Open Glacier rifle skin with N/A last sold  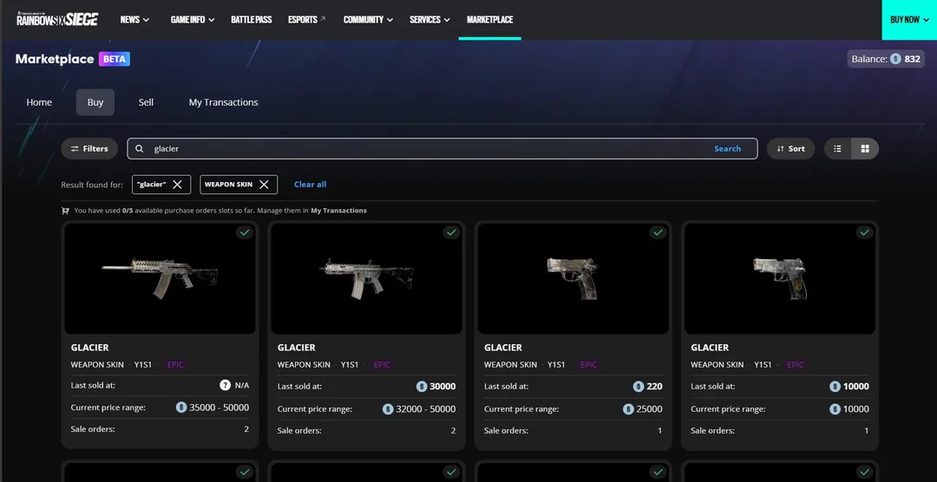tap(160, 336)
